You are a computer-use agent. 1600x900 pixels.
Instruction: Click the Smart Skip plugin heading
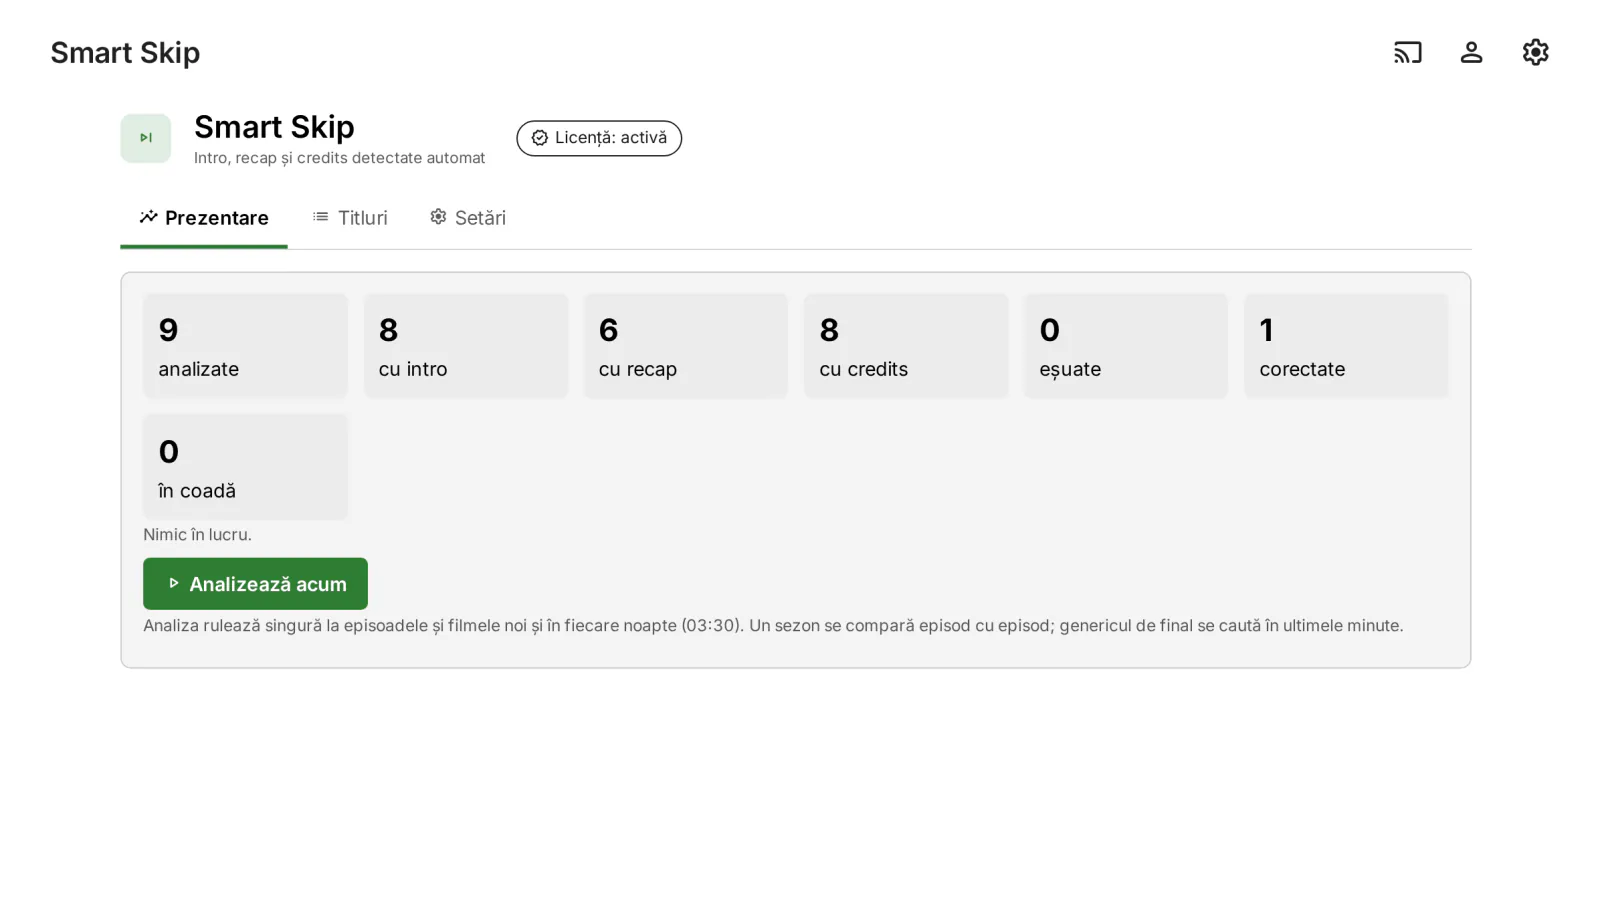(x=274, y=127)
